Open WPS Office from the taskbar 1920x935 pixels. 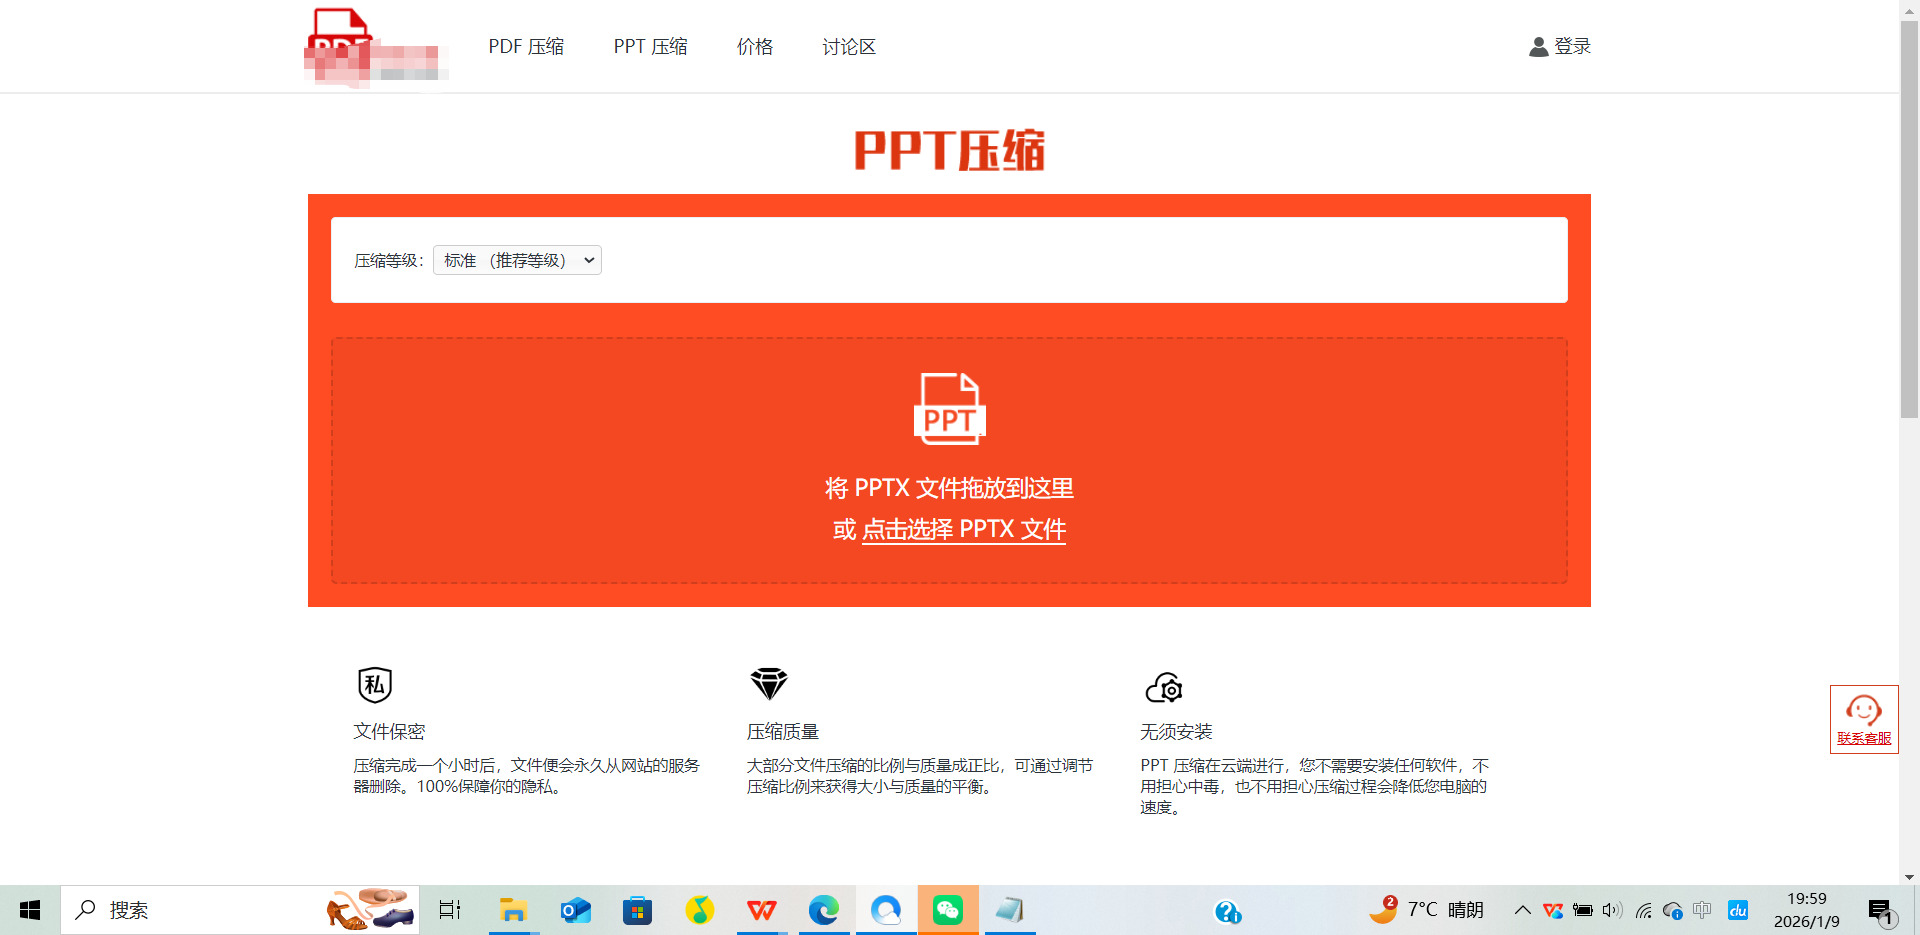pos(762,910)
